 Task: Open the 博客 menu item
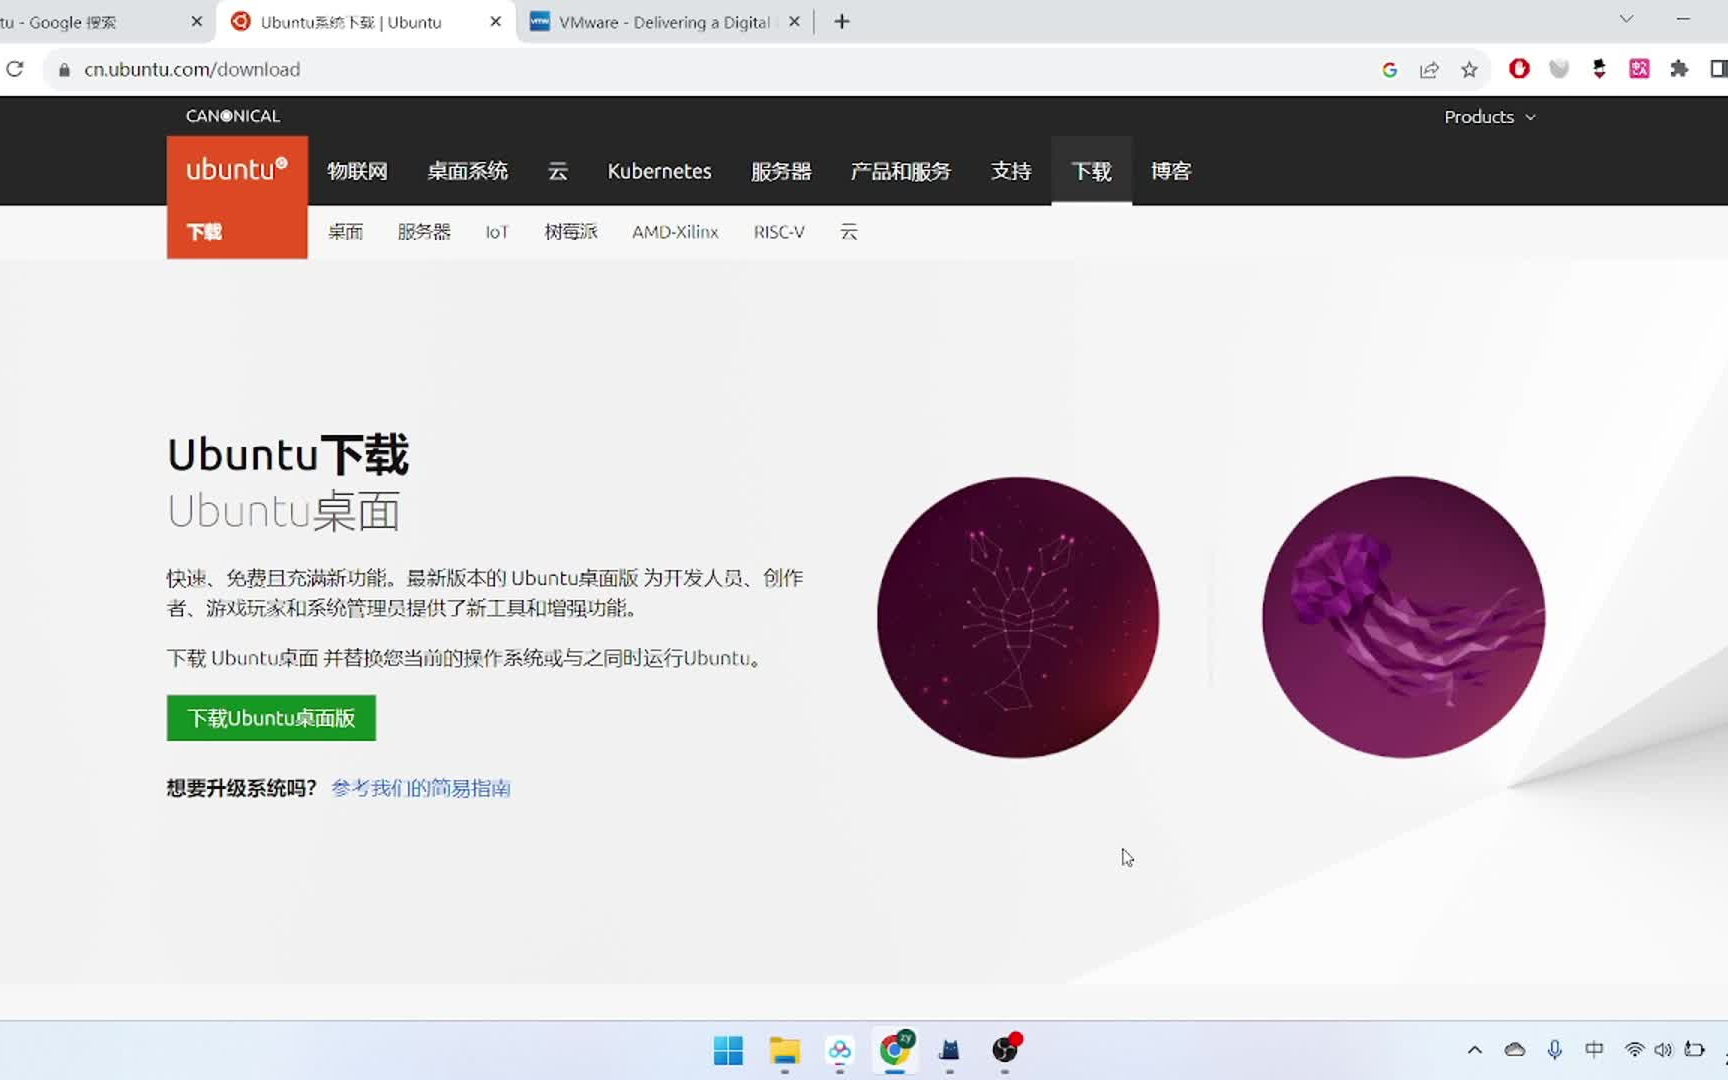click(x=1171, y=171)
